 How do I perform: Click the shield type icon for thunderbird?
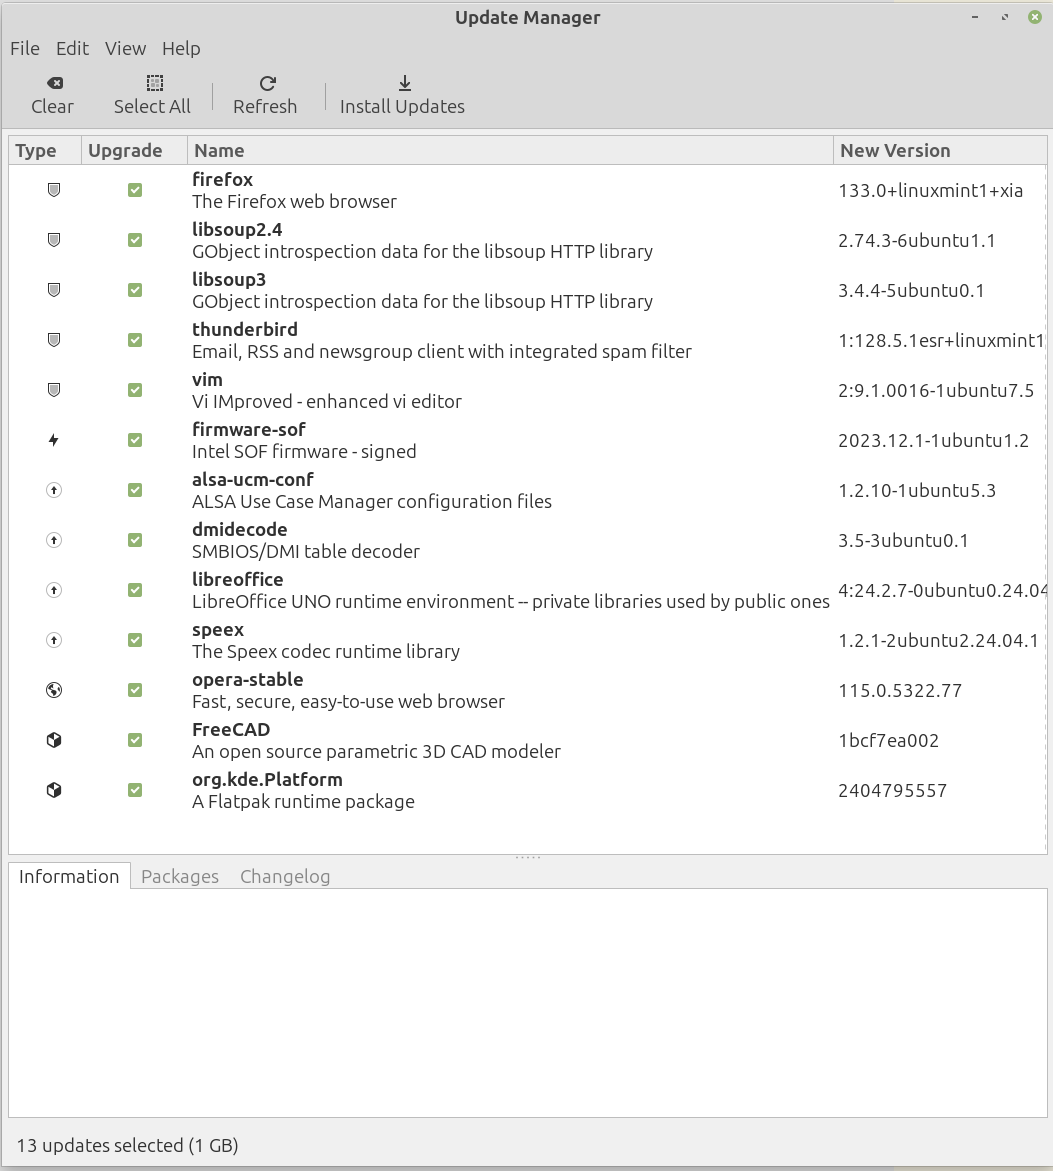[x=54, y=340]
